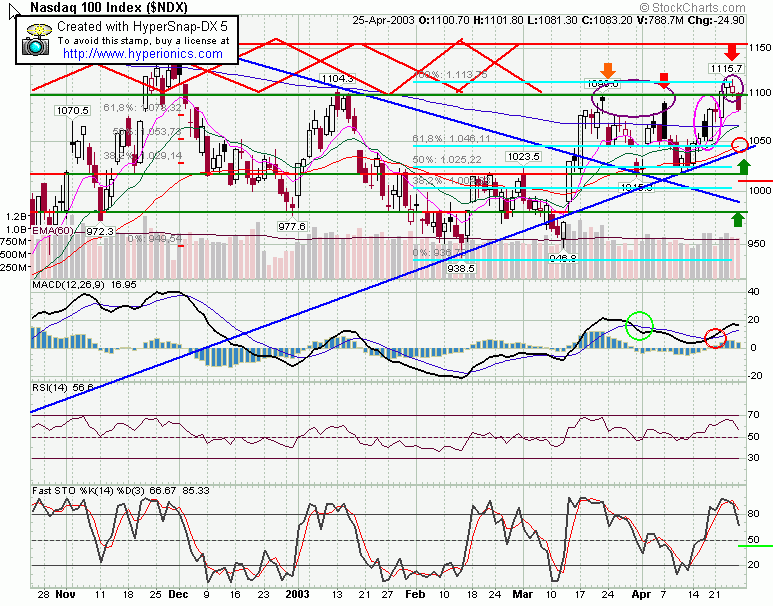
Task: Click the '40' MACD axis label
Action: 754,291
